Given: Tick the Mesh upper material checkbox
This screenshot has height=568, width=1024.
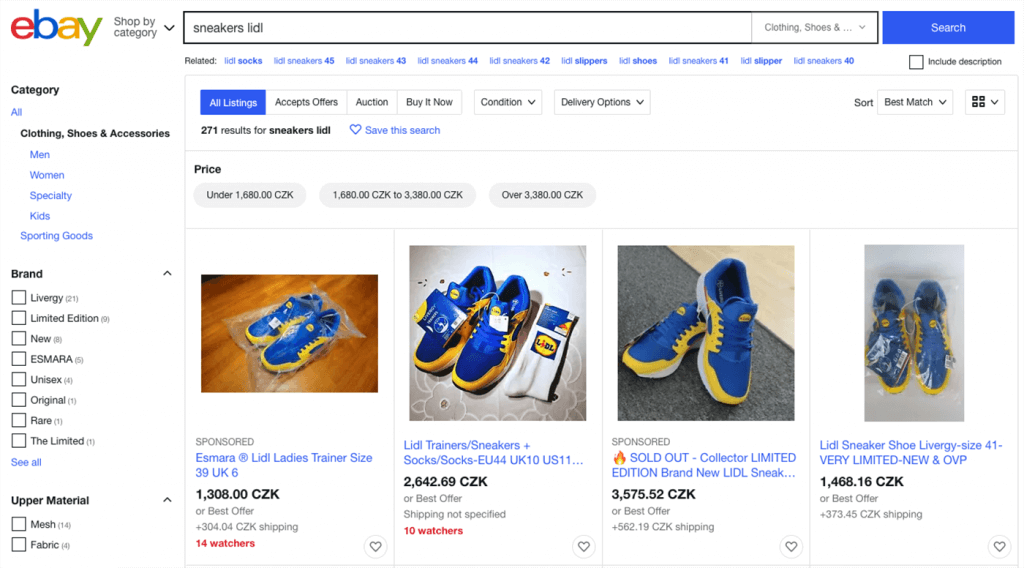Looking at the screenshot, I should click(18, 524).
